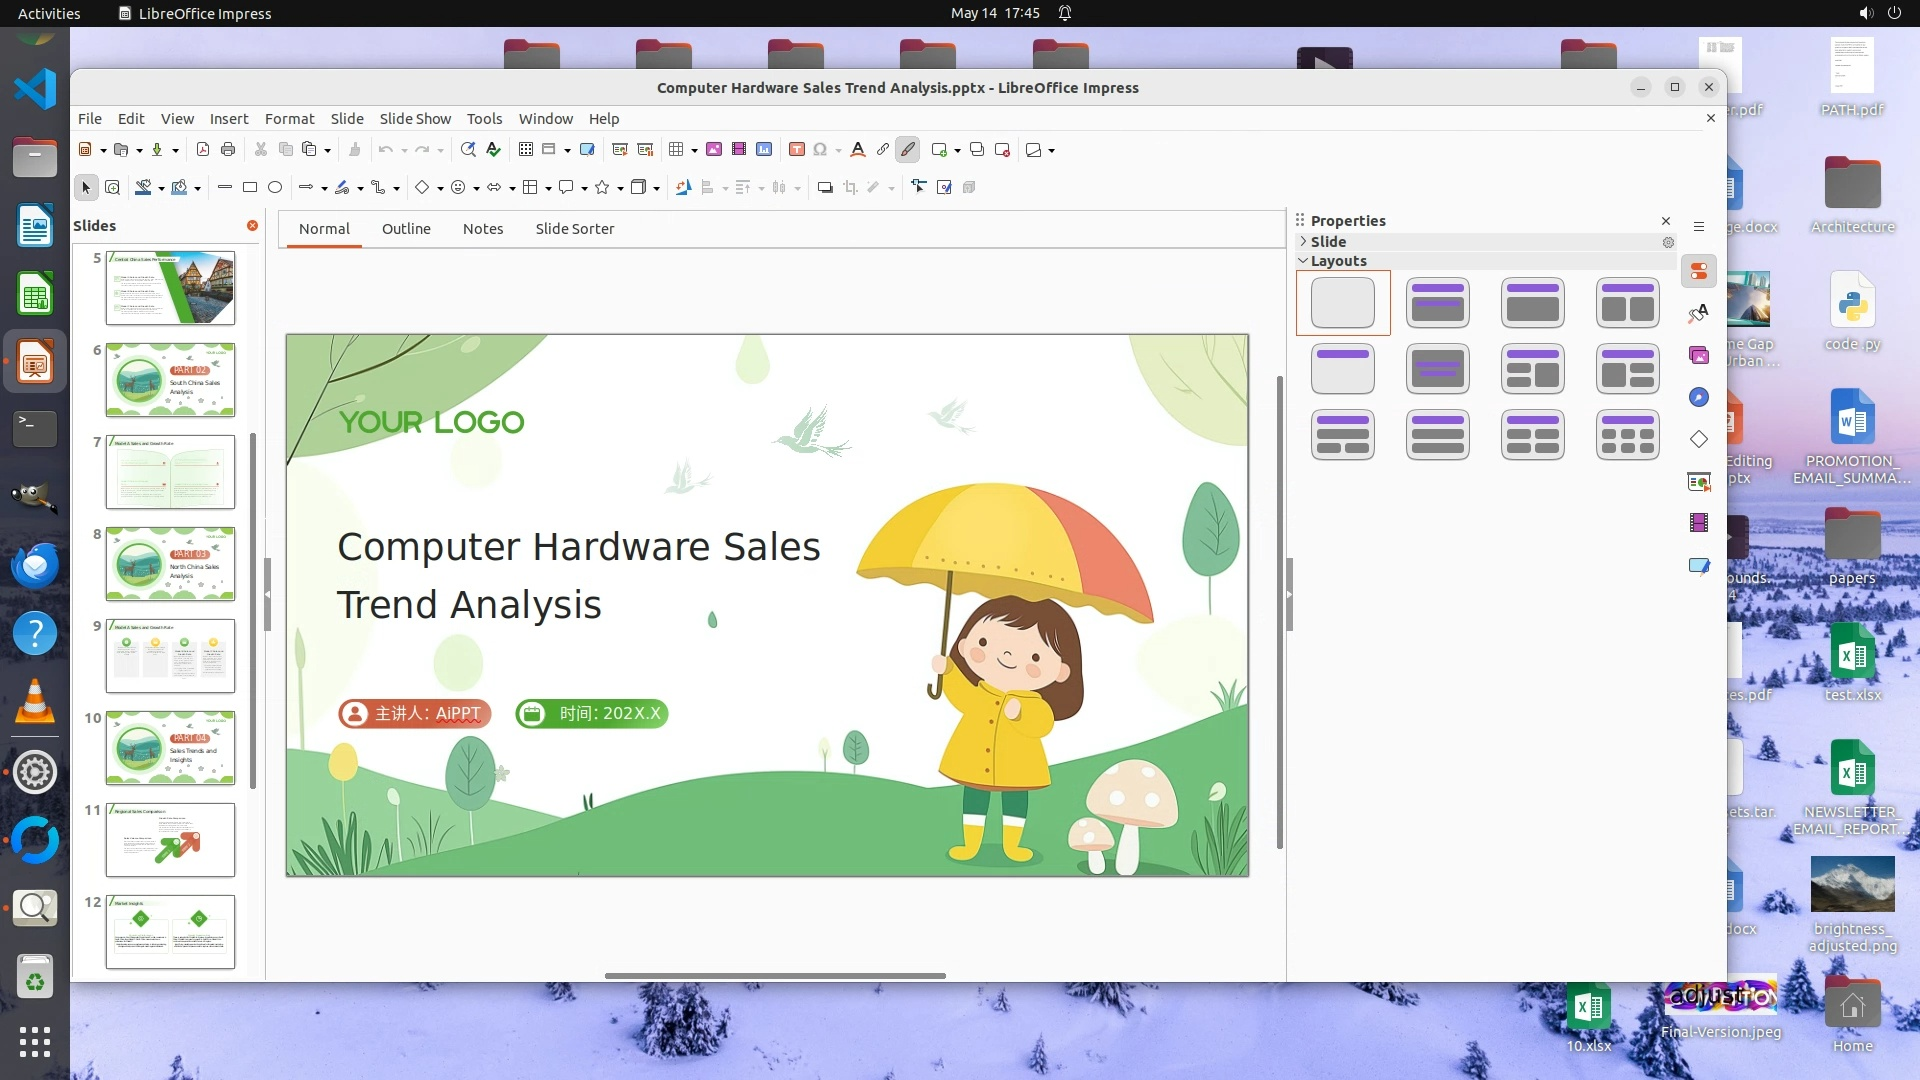
Task: Open the Insert Table dropdown arrow
Action: coord(694,150)
